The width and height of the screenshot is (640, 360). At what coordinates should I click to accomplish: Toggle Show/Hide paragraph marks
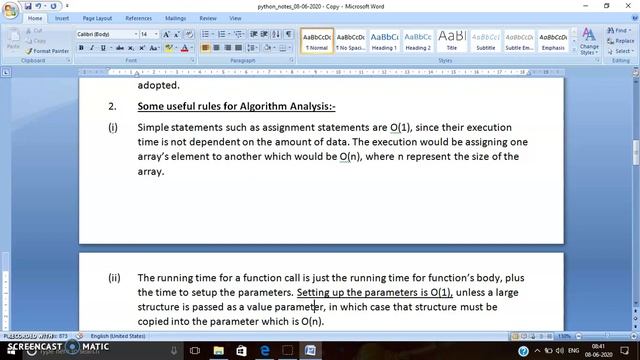(289, 34)
